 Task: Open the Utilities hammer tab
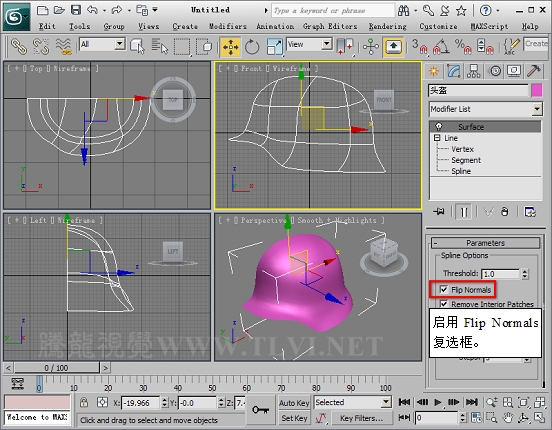point(534,71)
